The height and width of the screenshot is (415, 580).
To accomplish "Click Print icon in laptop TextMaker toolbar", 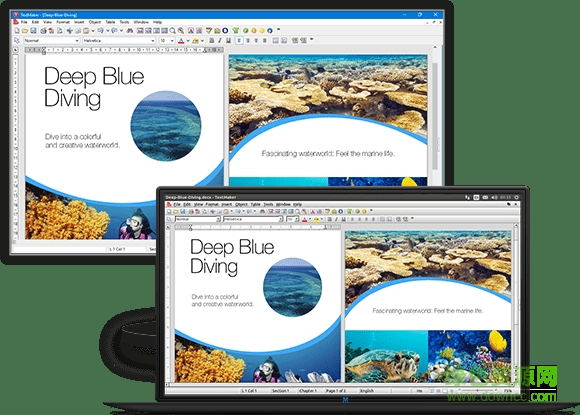I will click(x=191, y=211).
